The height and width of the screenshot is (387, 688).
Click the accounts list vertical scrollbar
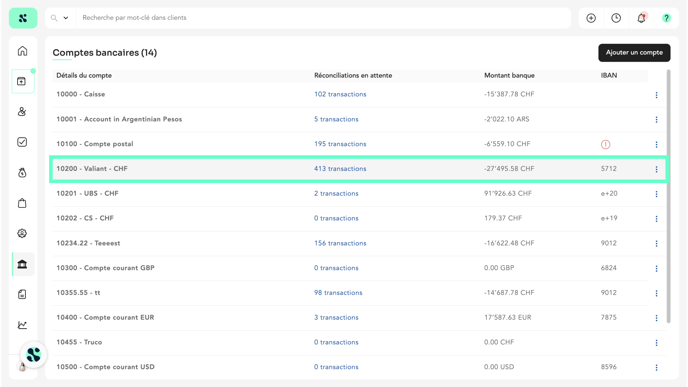tap(668, 196)
